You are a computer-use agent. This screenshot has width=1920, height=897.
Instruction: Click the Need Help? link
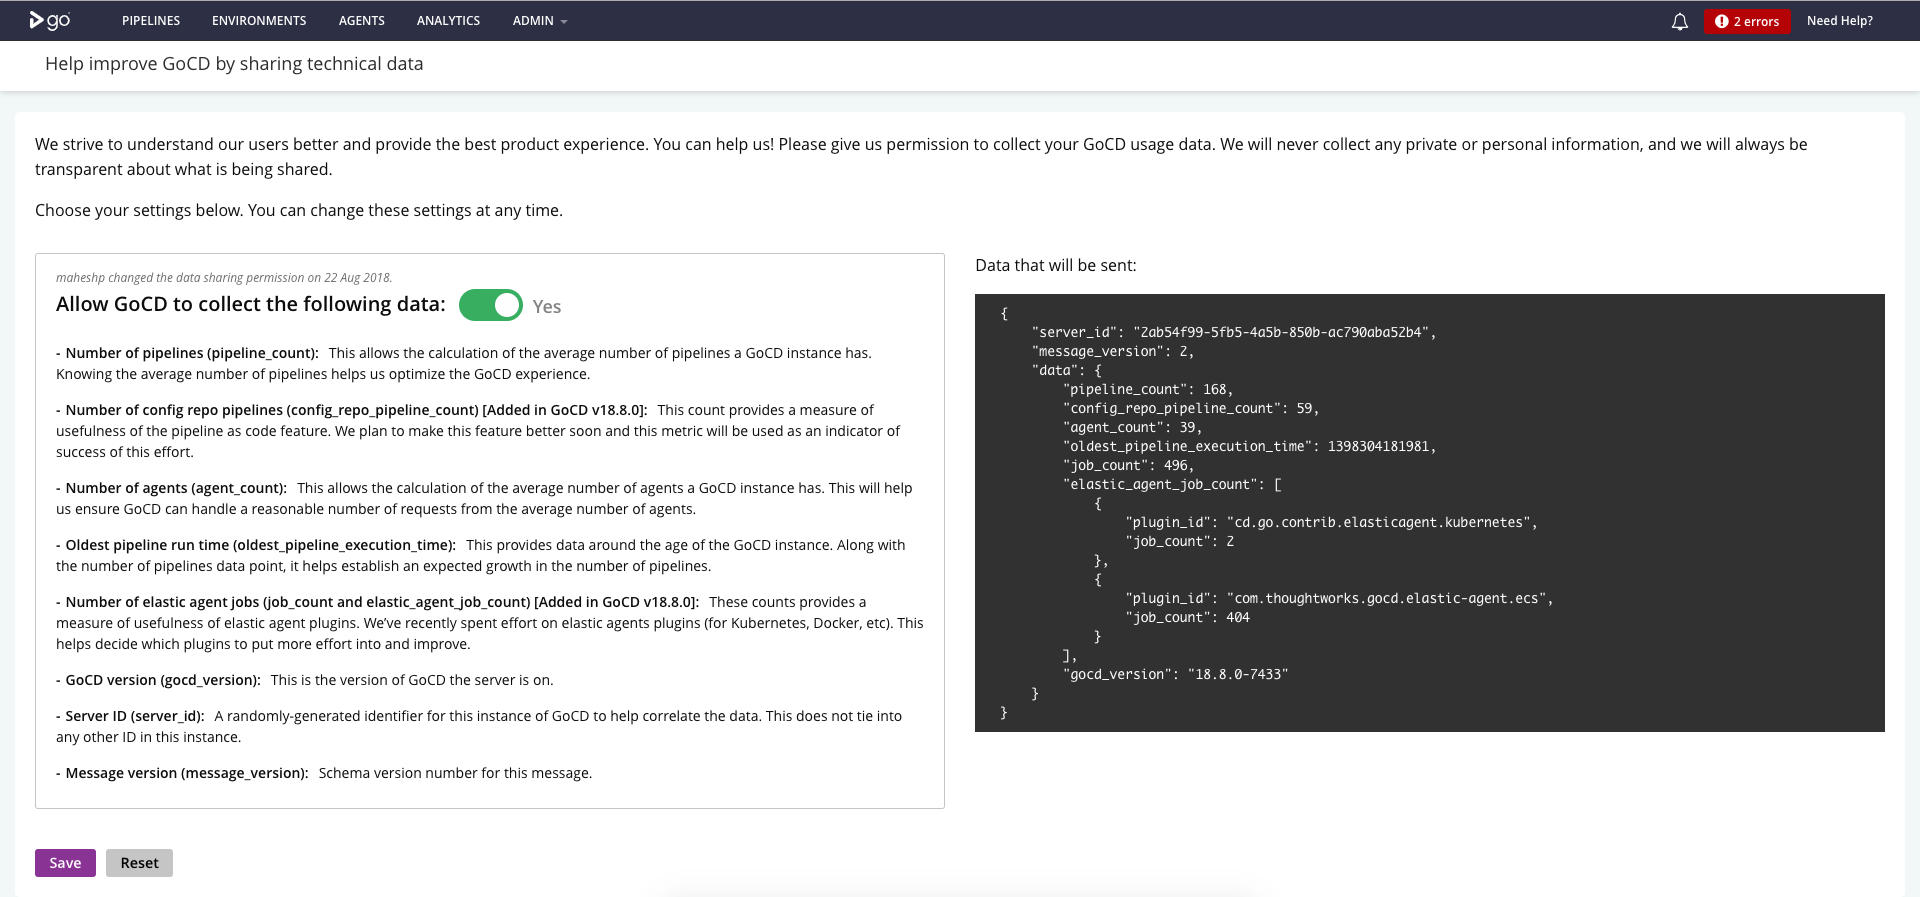click(1840, 21)
